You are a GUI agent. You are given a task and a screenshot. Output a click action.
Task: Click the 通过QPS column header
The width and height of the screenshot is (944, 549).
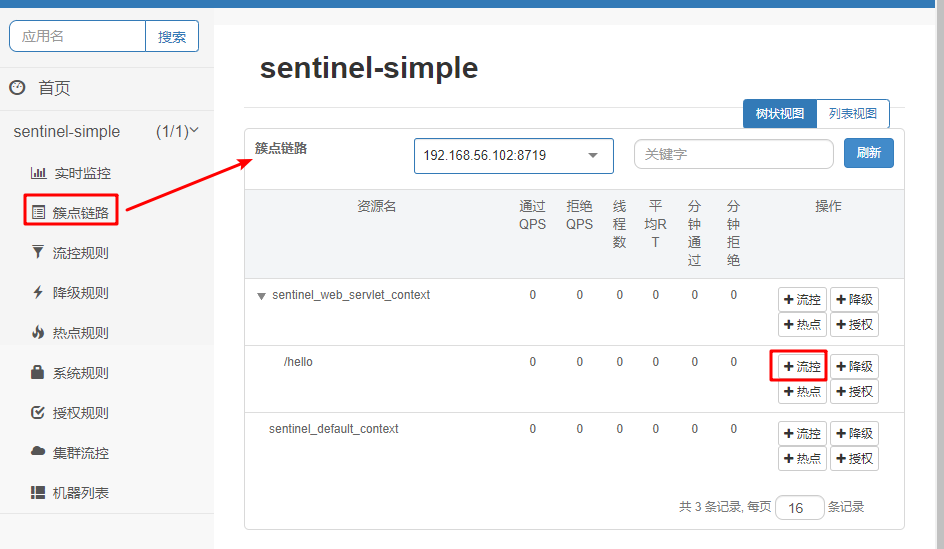532,216
